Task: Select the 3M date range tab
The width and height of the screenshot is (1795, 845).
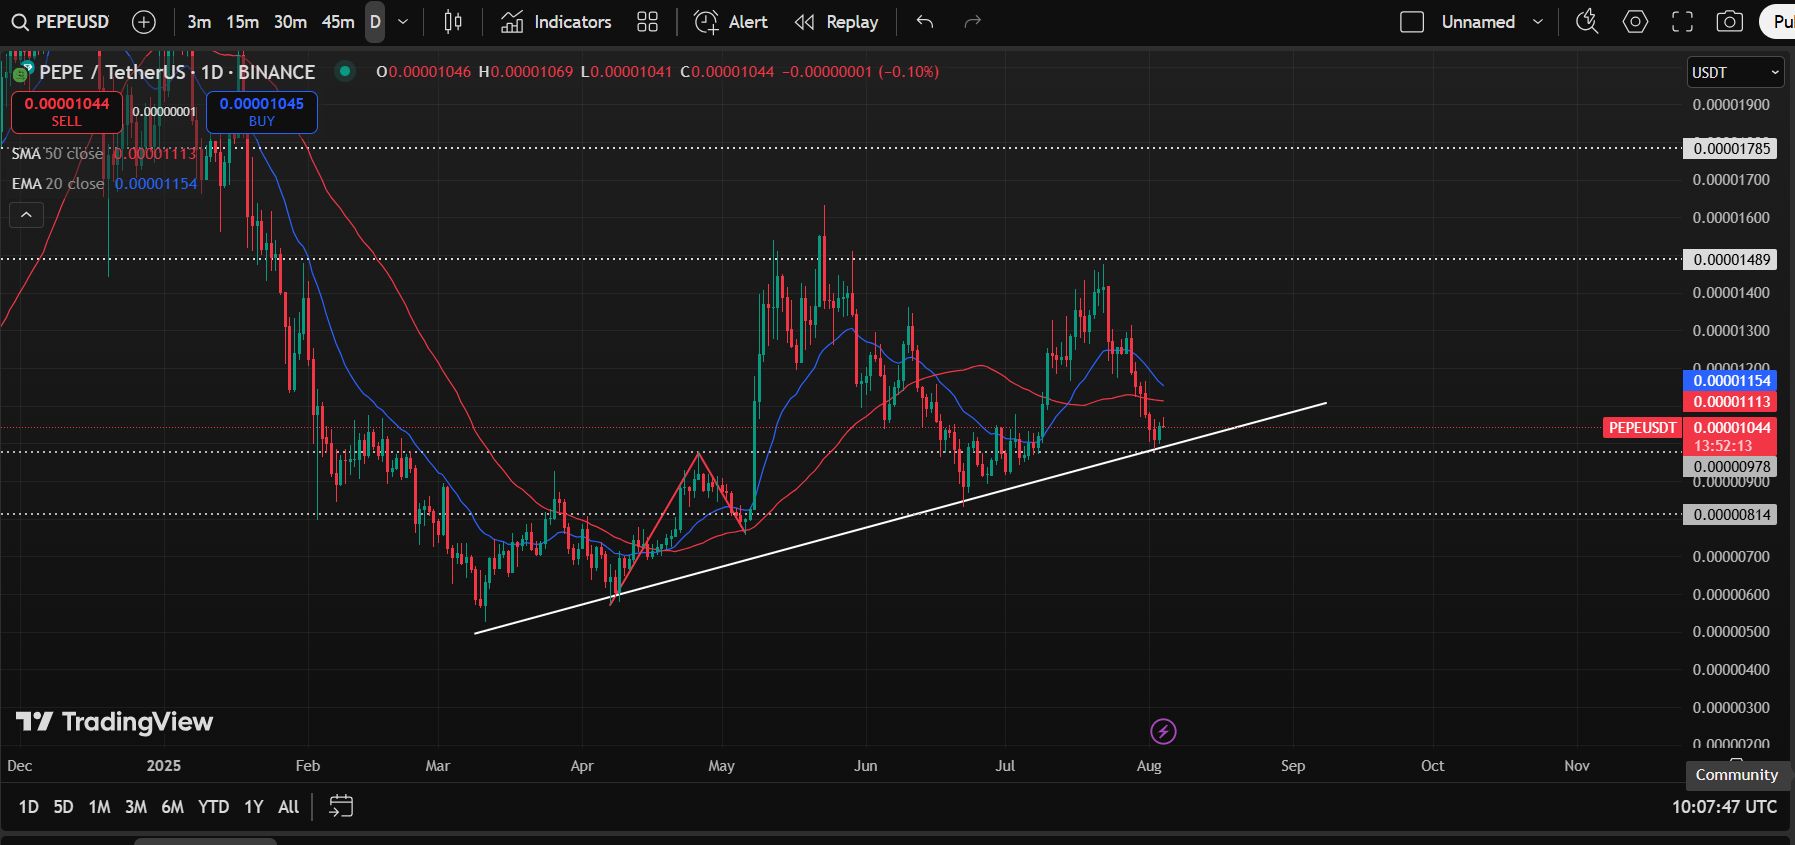Action: (136, 807)
